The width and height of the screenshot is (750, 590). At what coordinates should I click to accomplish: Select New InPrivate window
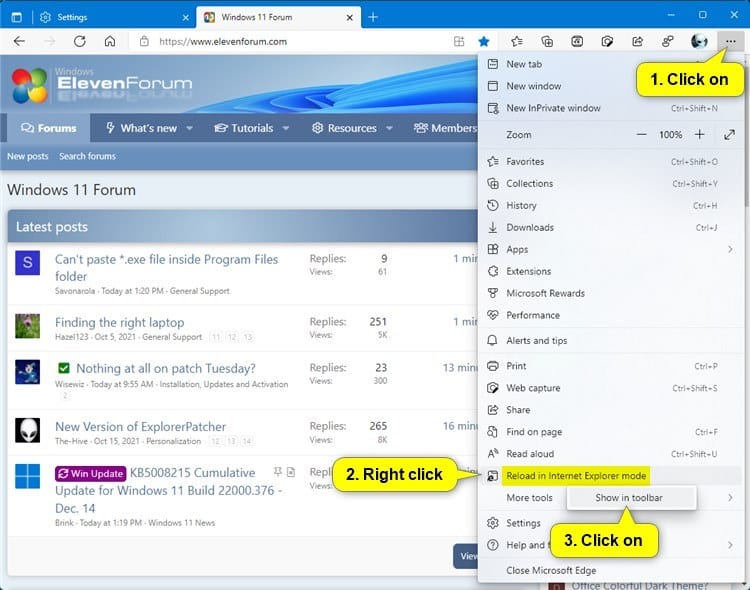tap(610, 108)
